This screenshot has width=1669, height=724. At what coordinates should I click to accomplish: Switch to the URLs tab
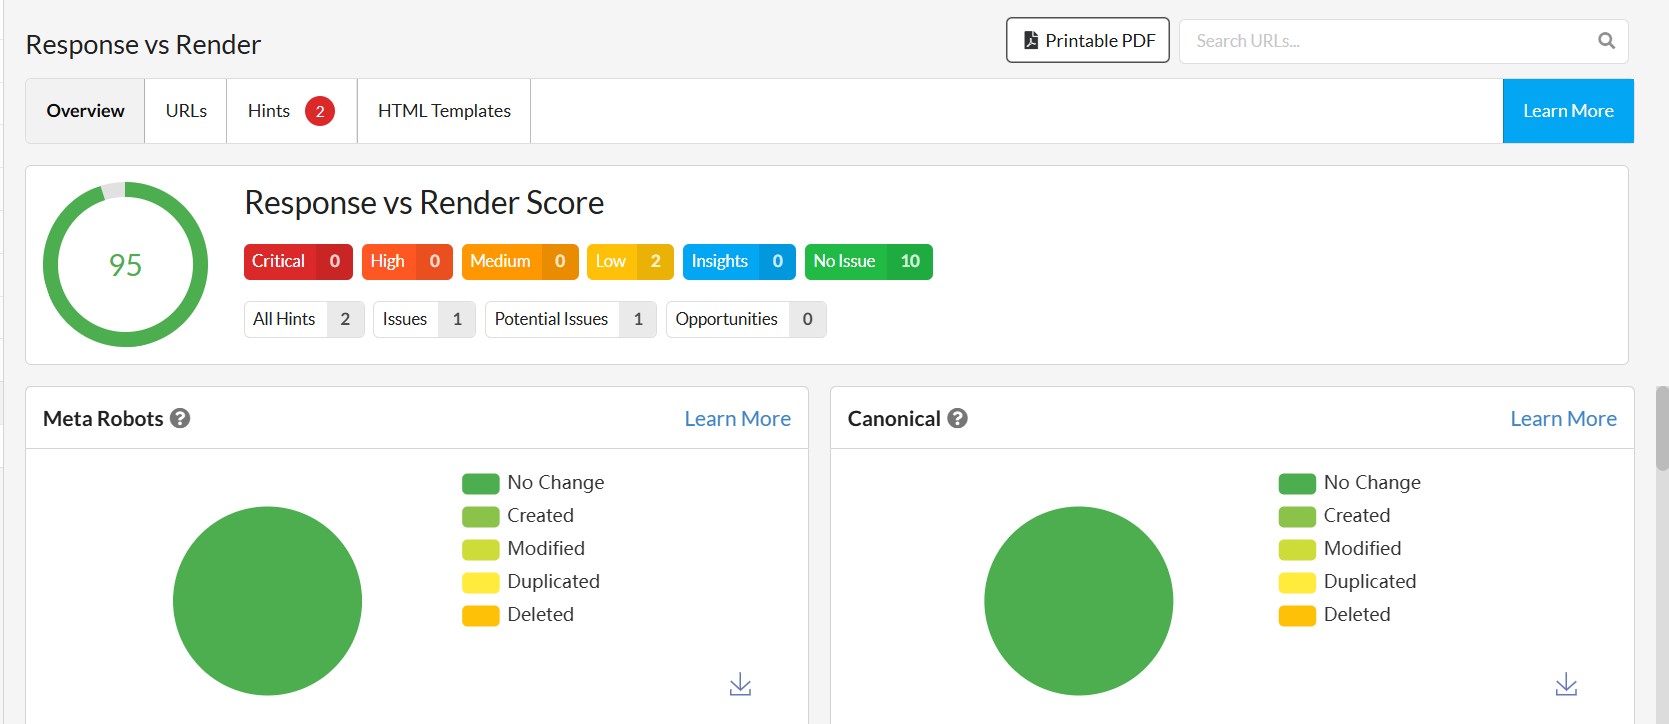pyautogui.click(x=186, y=111)
